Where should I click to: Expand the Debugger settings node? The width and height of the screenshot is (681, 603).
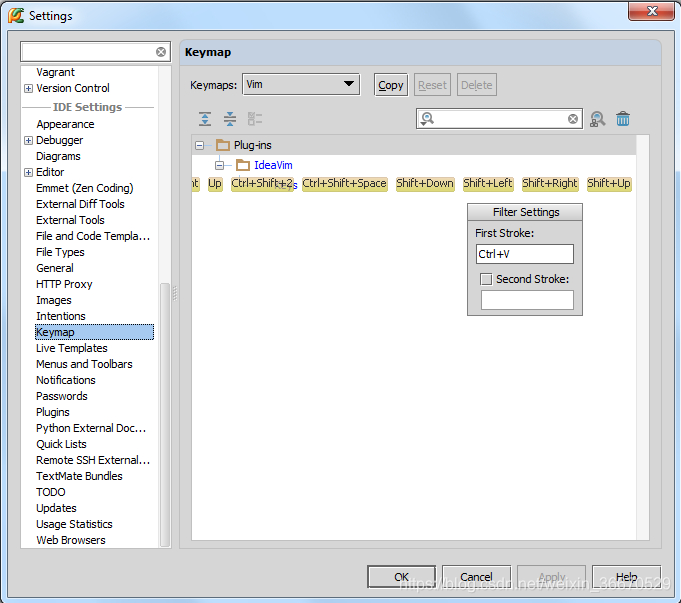[28, 140]
